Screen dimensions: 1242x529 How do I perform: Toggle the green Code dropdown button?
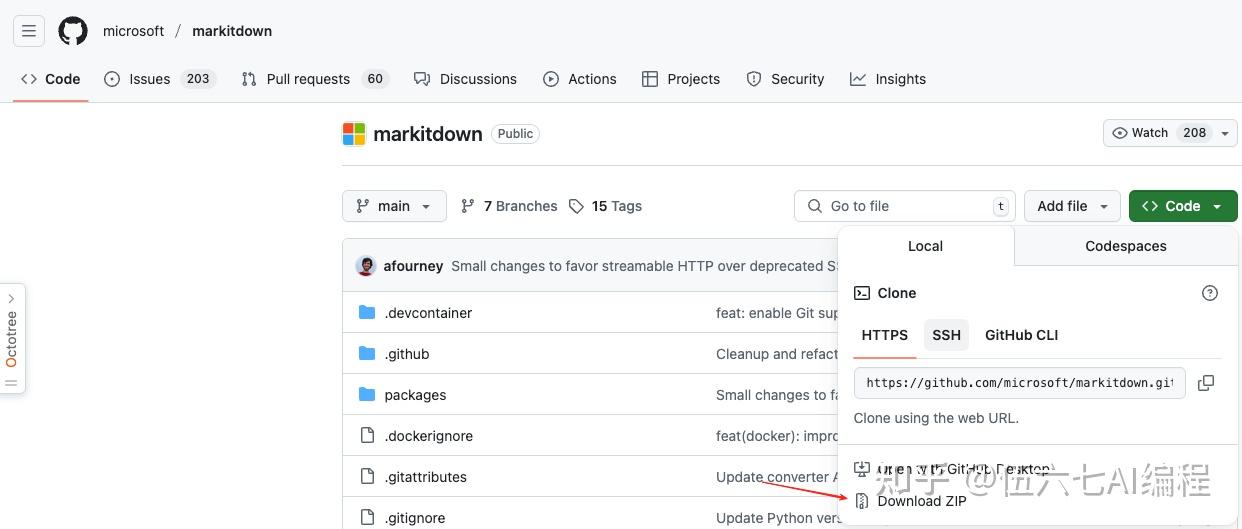pos(1182,206)
